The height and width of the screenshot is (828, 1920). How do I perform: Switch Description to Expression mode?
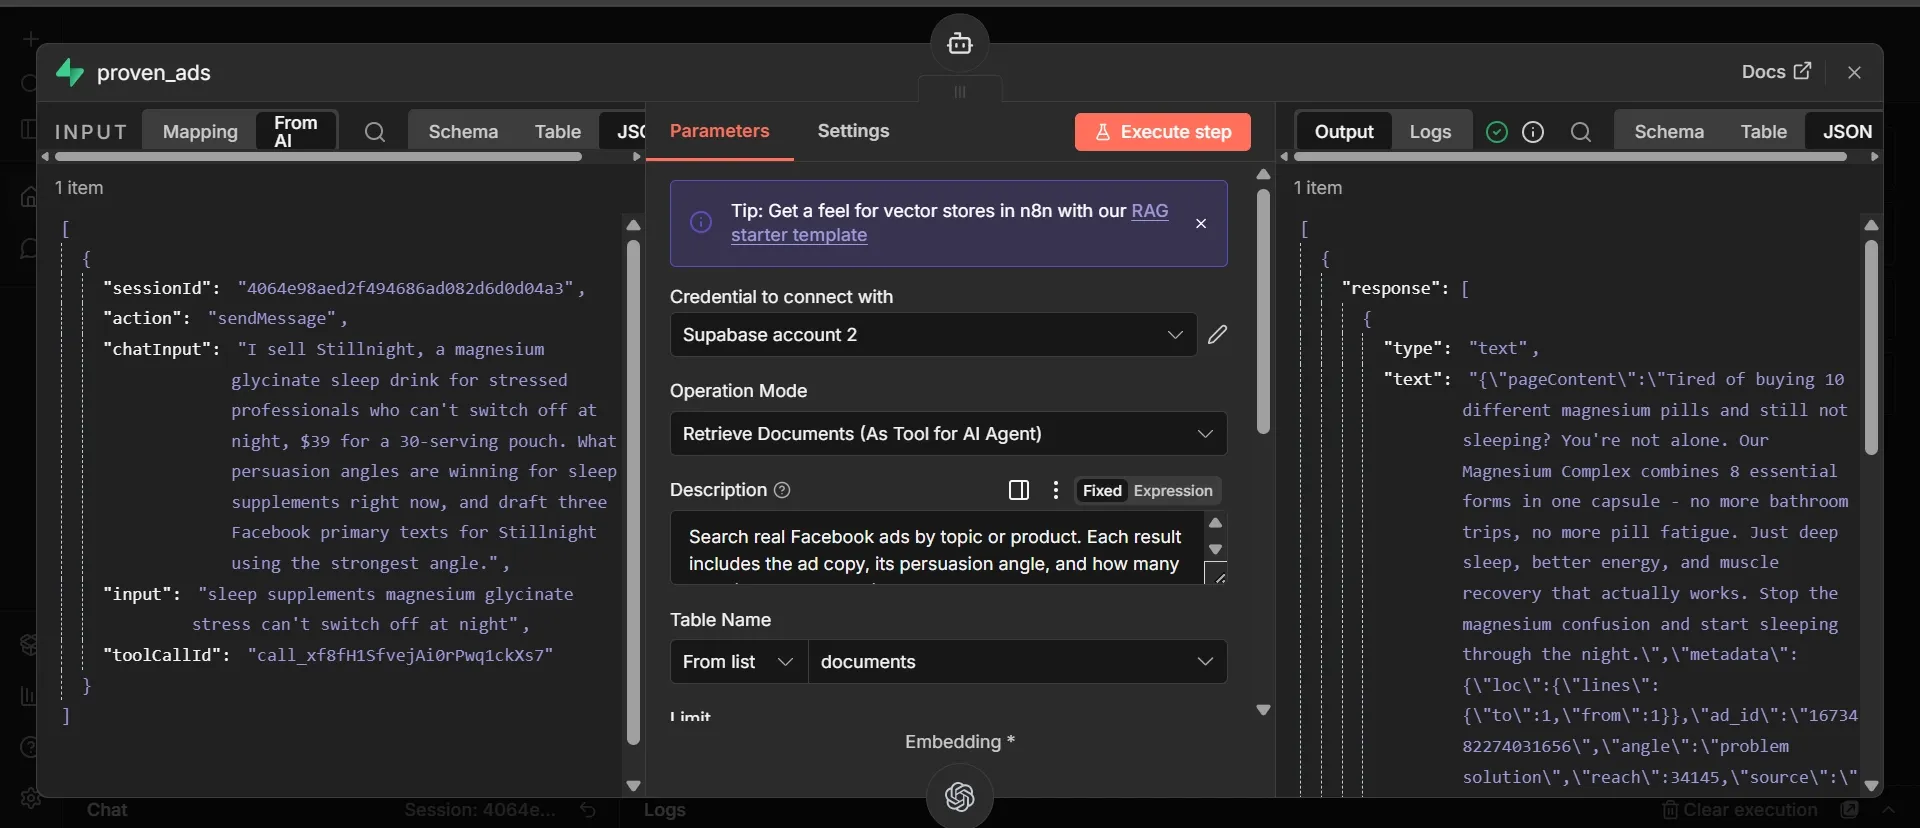(x=1173, y=491)
